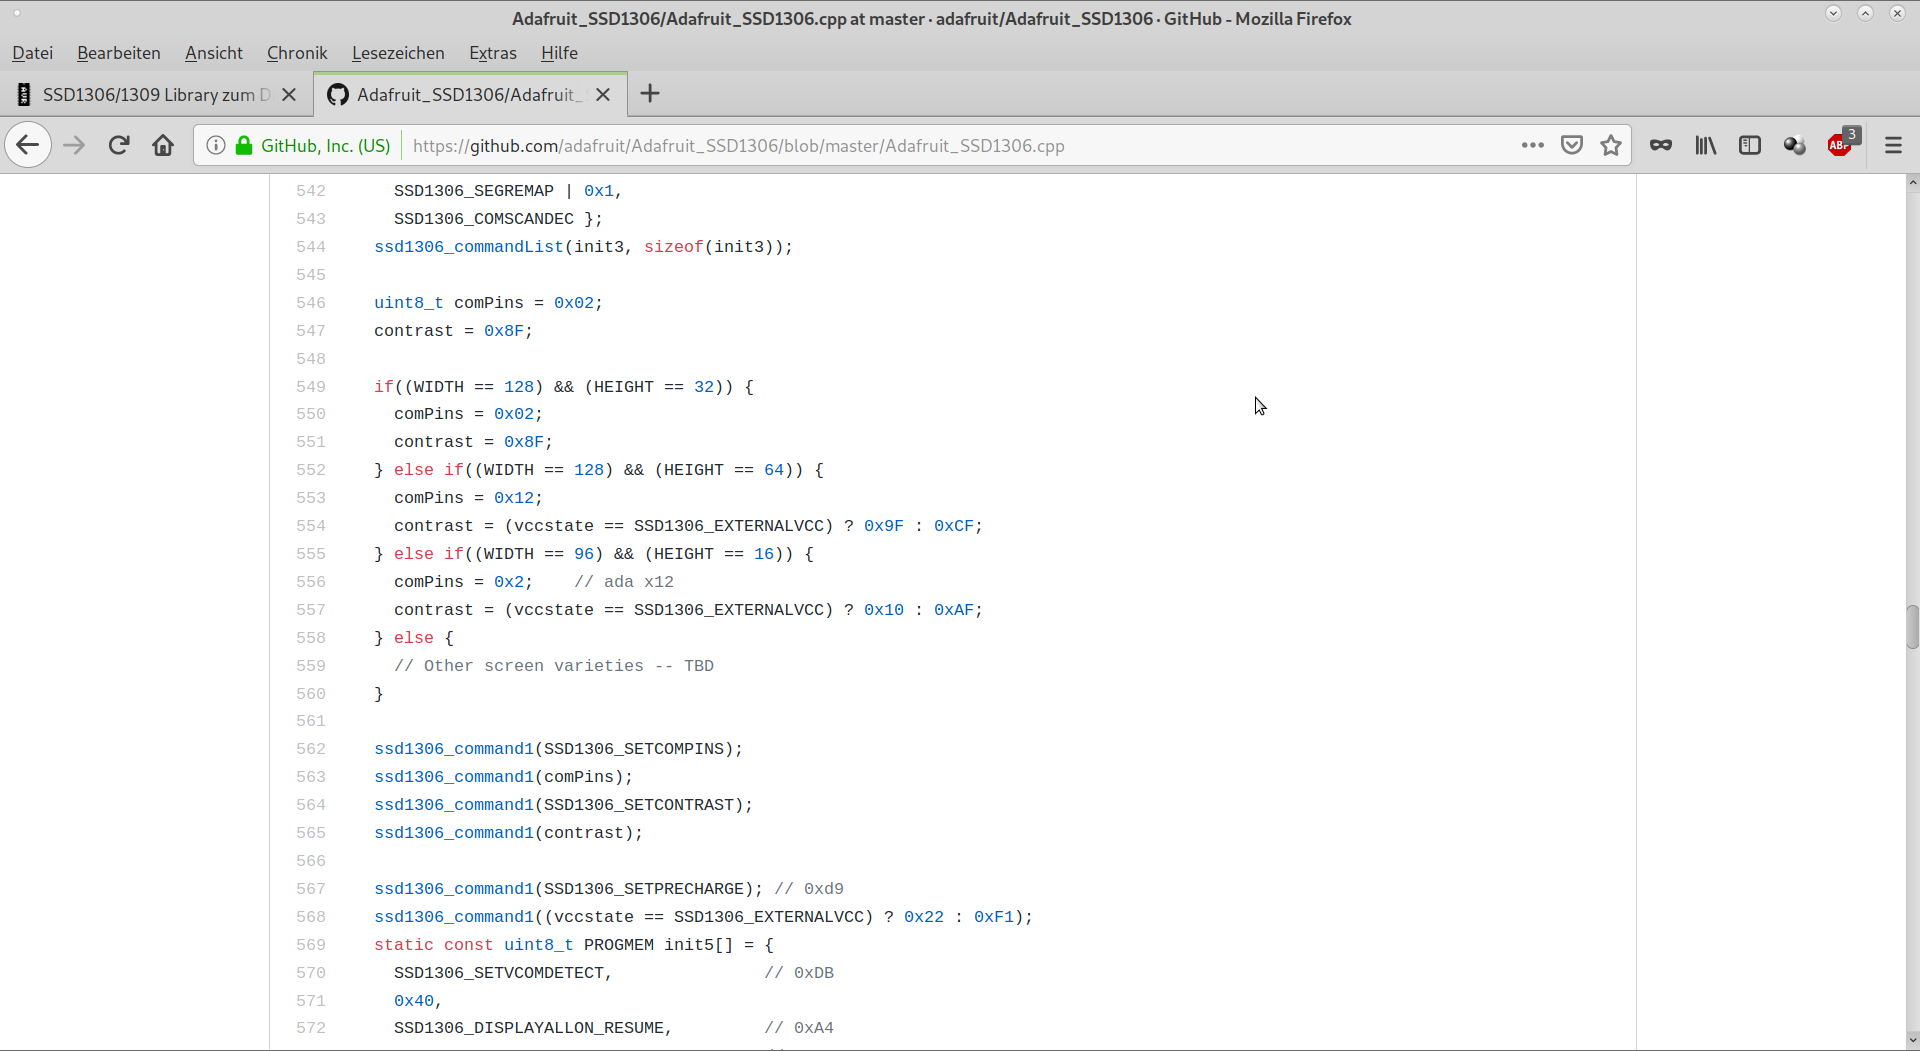
Task: Click the 0x12 value on line 553
Action: [514, 498]
